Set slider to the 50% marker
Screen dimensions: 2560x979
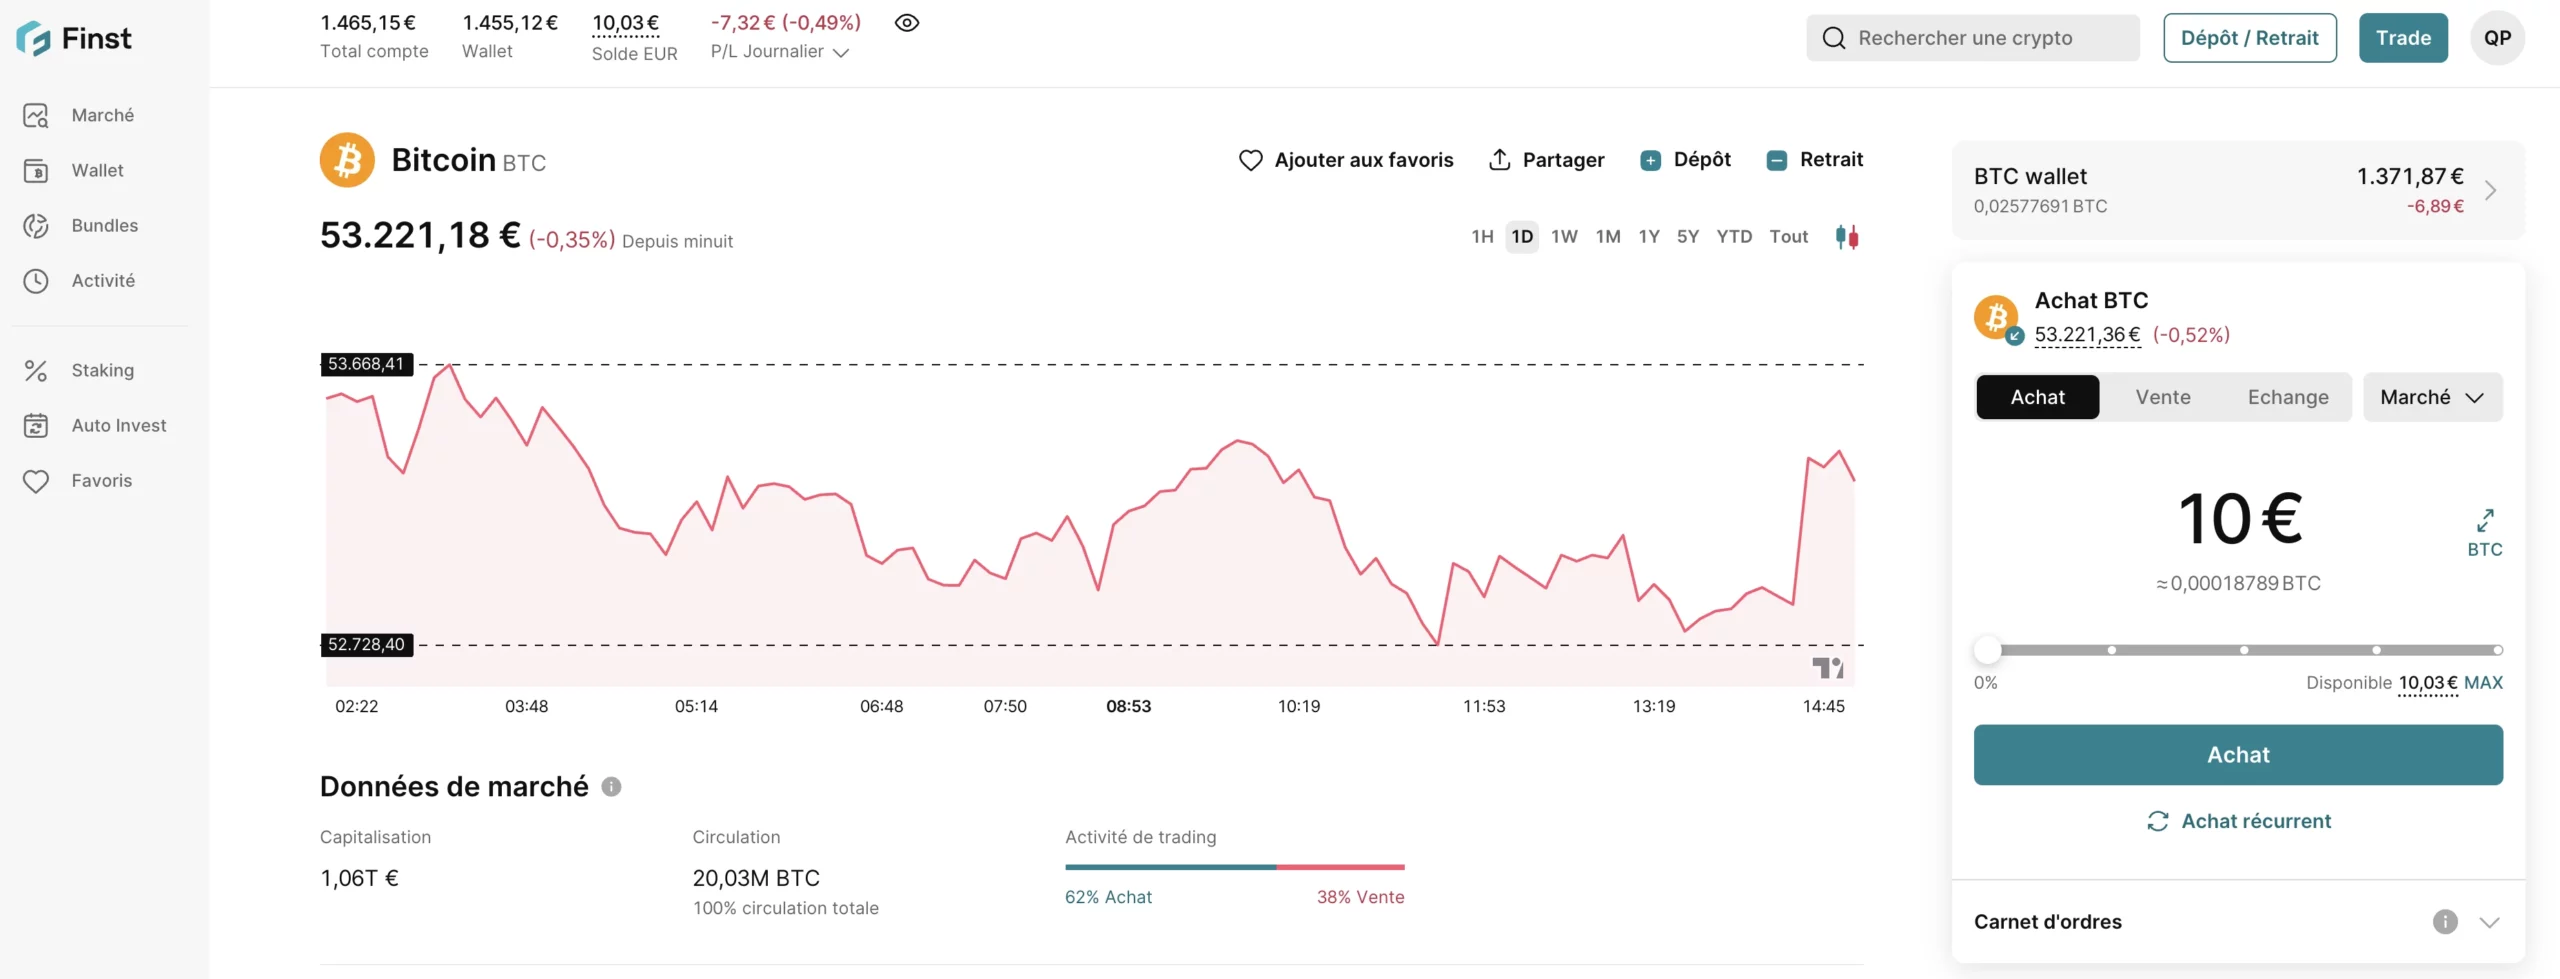pos(2244,650)
